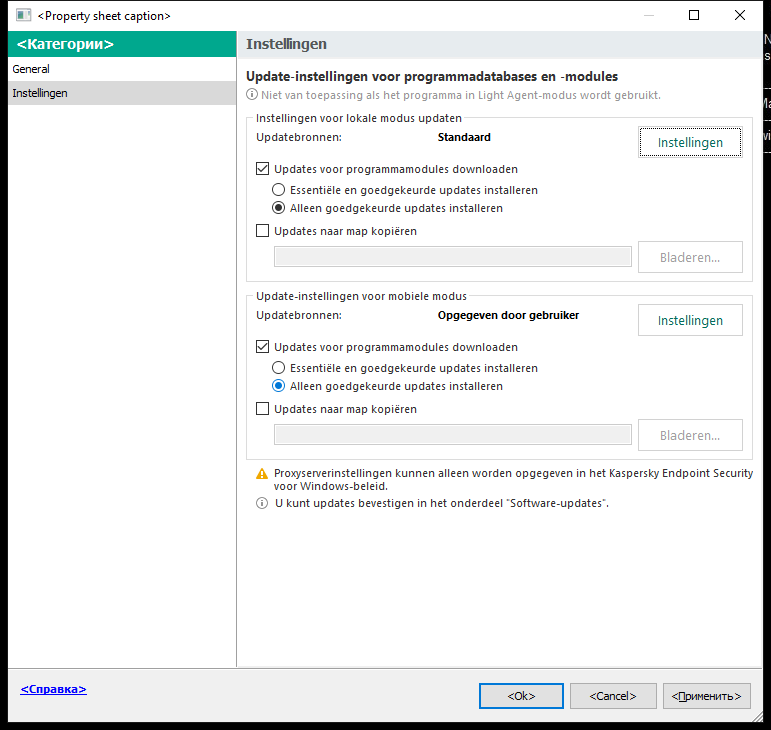This screenshot has width=771, height=730.
Task: Maximize the property sheet window
Action: (694, 15)
